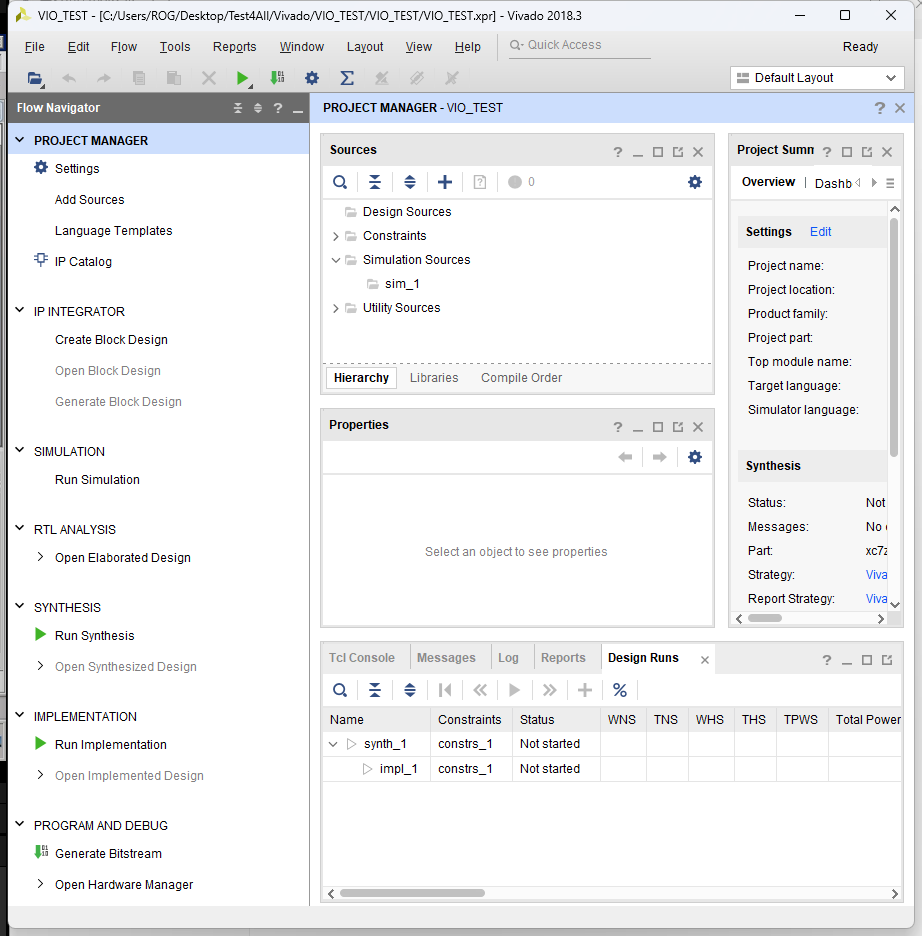This screenshot has height=936, width=922.
Task: Expand Constraints folder in Sources
Action: (335, 236)
